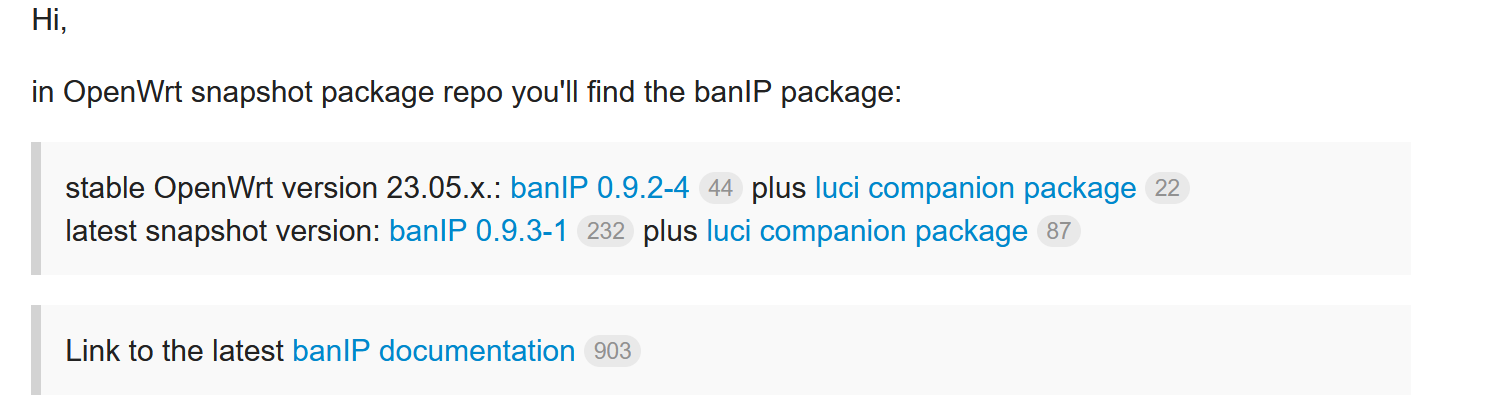
Task: Open luci companion package link for latest snapshot
Action: pyautogui.click(x=867, y=232)
